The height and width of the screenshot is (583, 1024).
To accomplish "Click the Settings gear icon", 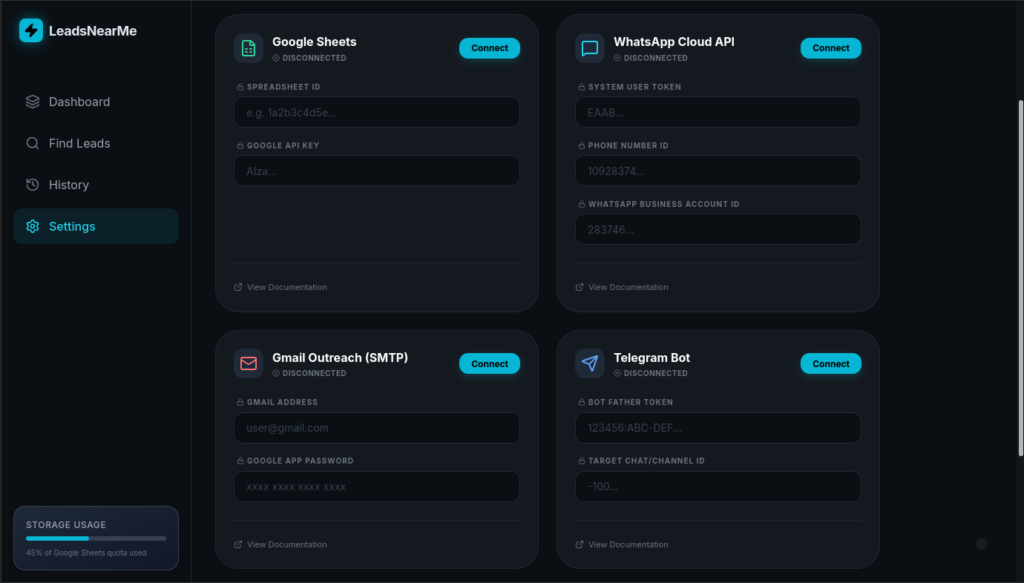I will (33, 227).
